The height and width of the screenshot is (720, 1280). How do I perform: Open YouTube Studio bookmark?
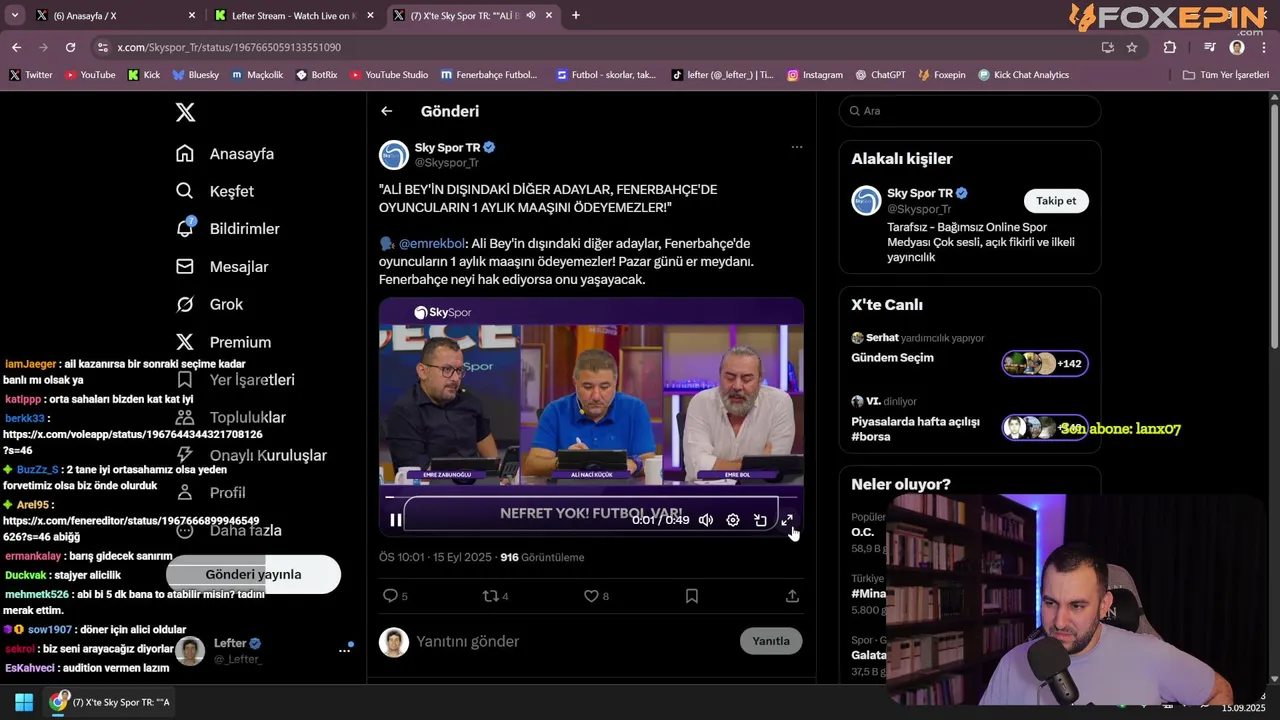389,75
